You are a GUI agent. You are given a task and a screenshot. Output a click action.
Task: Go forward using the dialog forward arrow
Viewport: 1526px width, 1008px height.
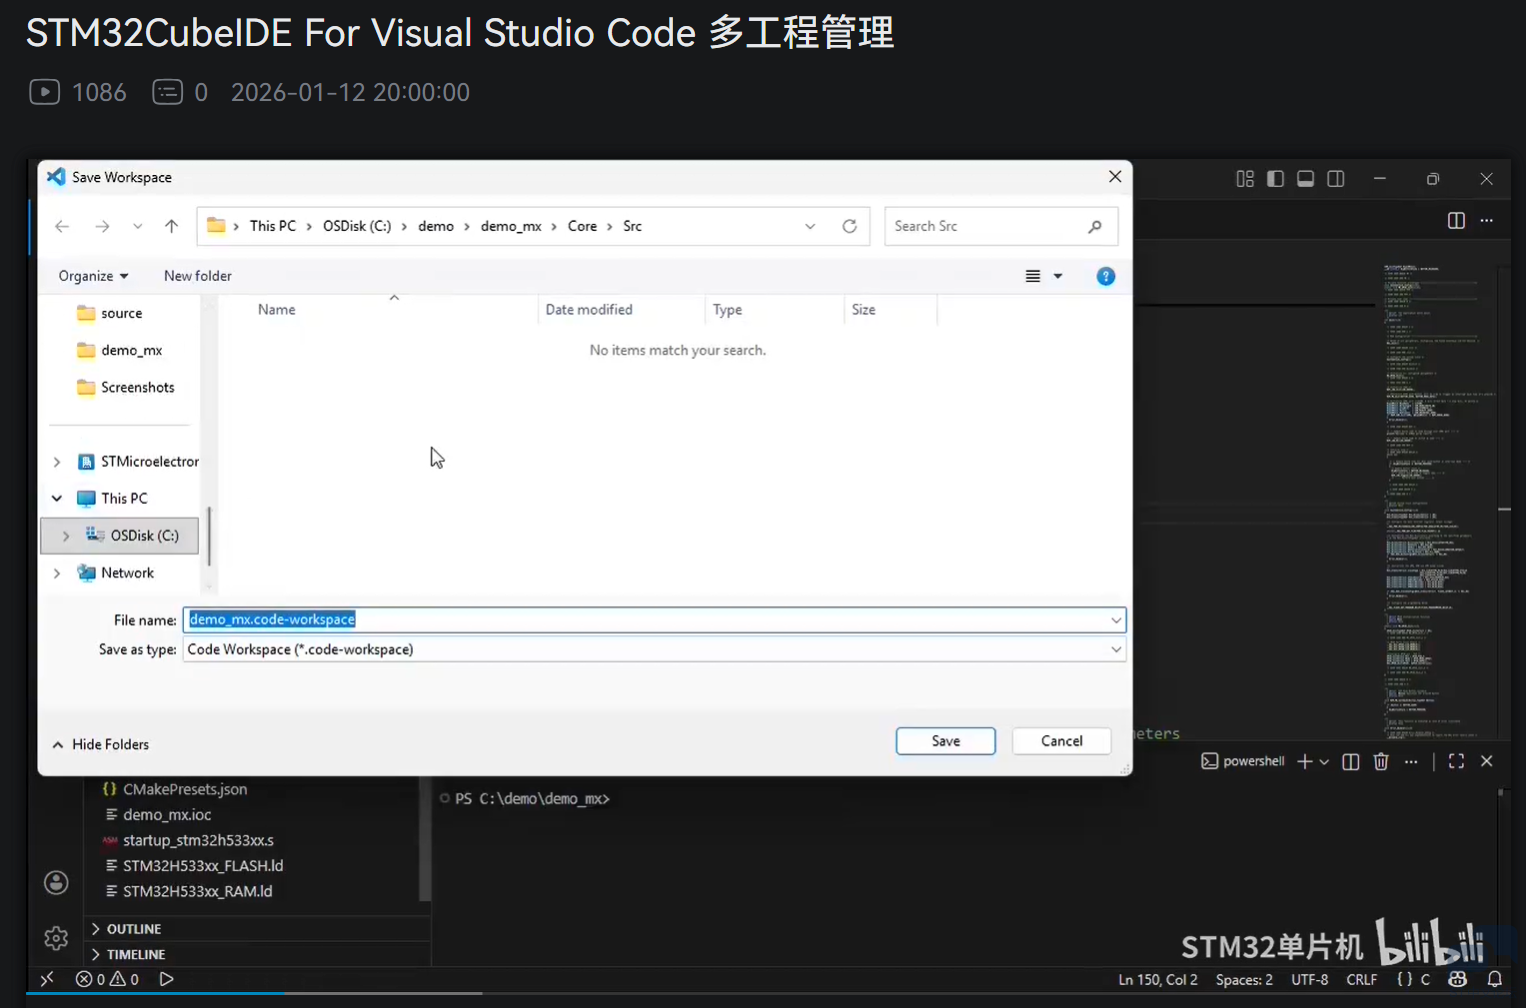102,226
